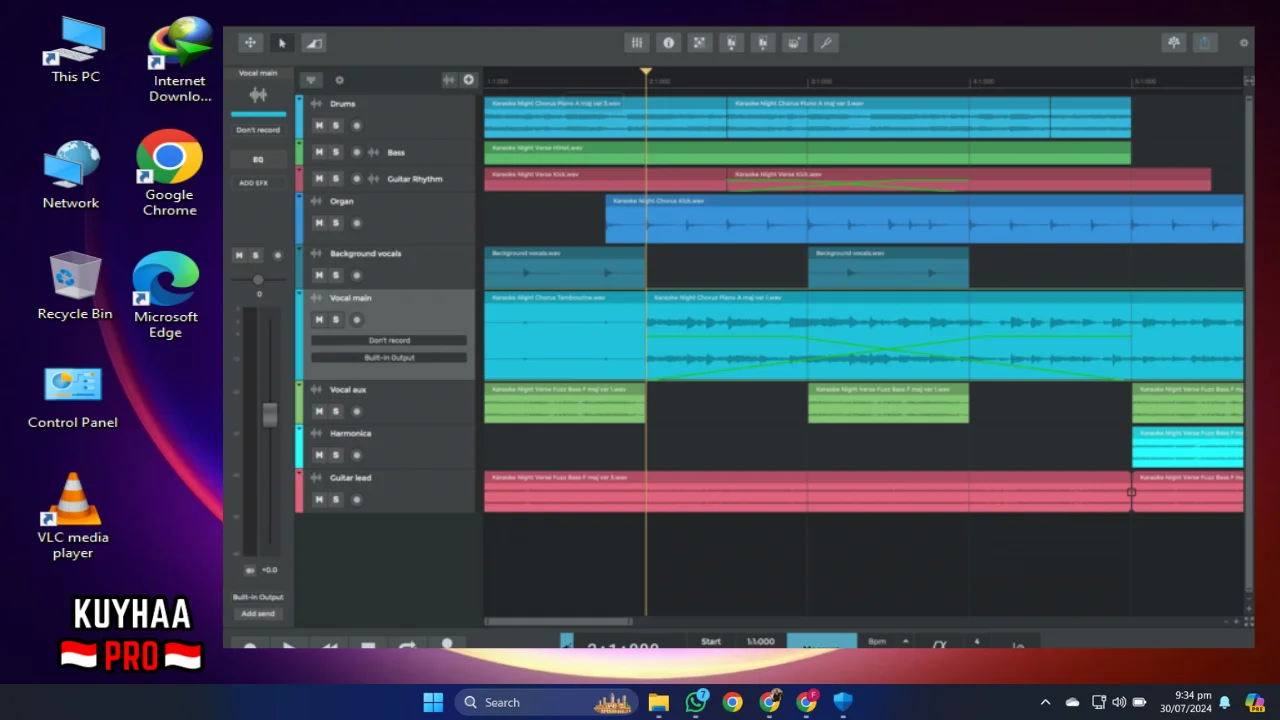Click the stereo link icon beside +0.0
1280x720 pixels.
click(250, 570)
